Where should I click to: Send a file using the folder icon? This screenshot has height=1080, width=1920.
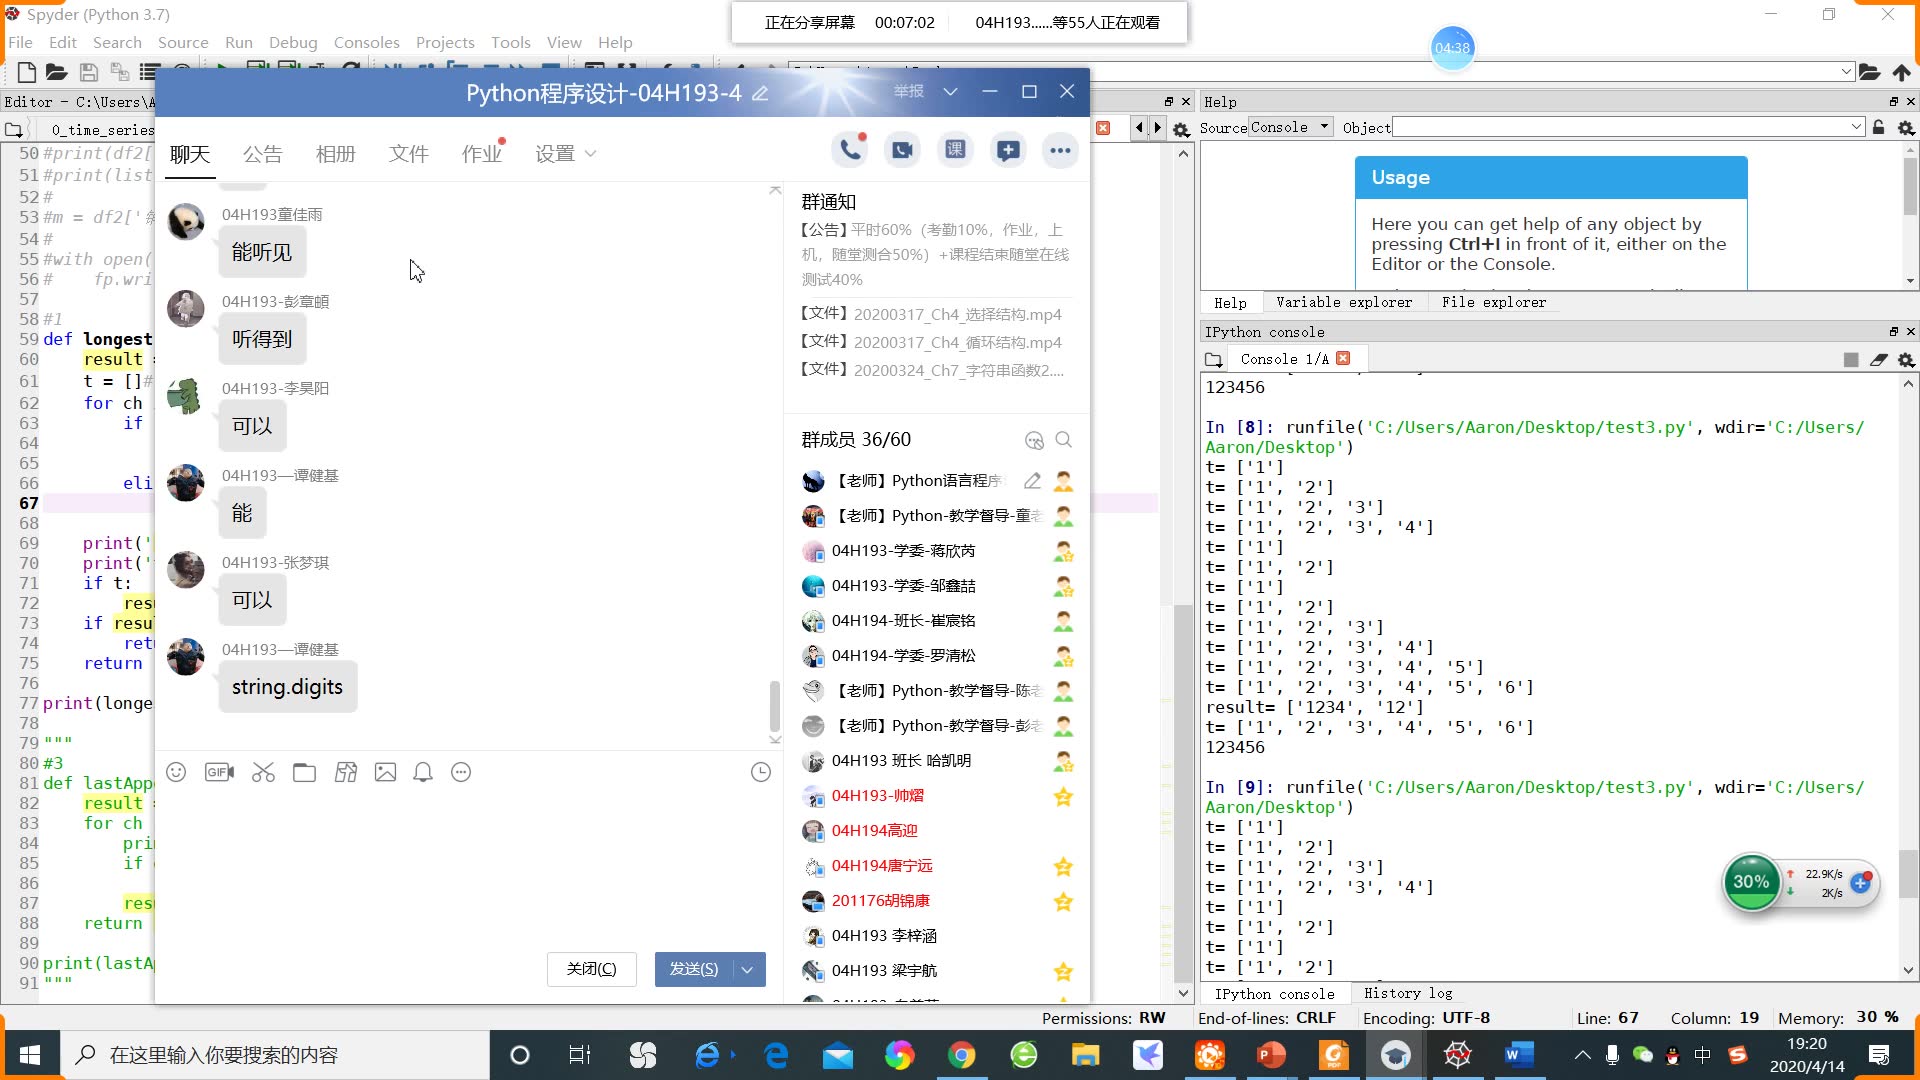pos(305,772)
